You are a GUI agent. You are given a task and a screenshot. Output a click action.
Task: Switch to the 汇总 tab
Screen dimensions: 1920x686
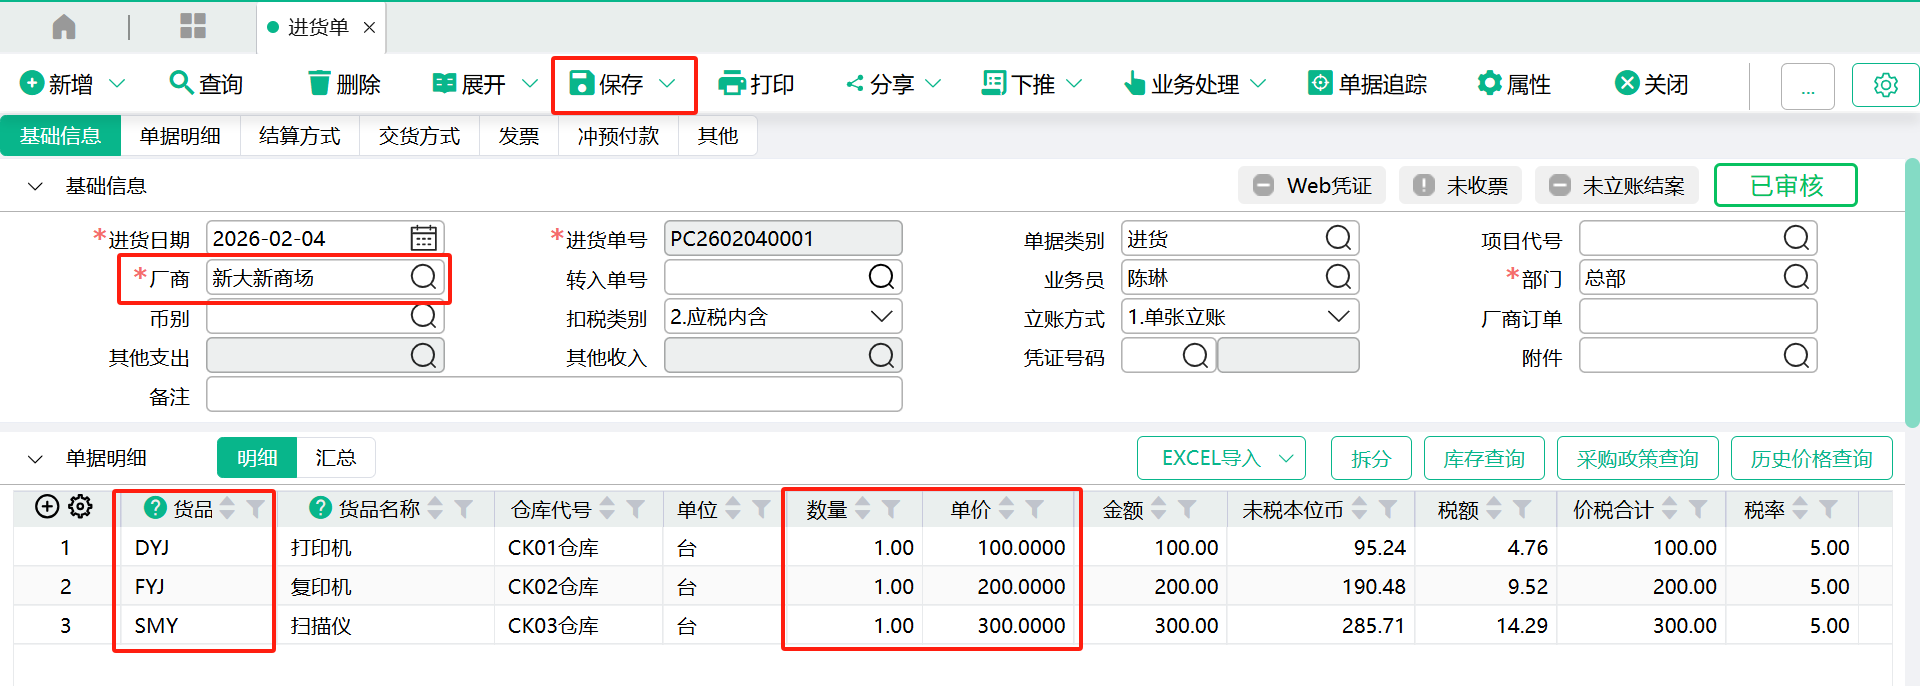(x=335, y=458)
